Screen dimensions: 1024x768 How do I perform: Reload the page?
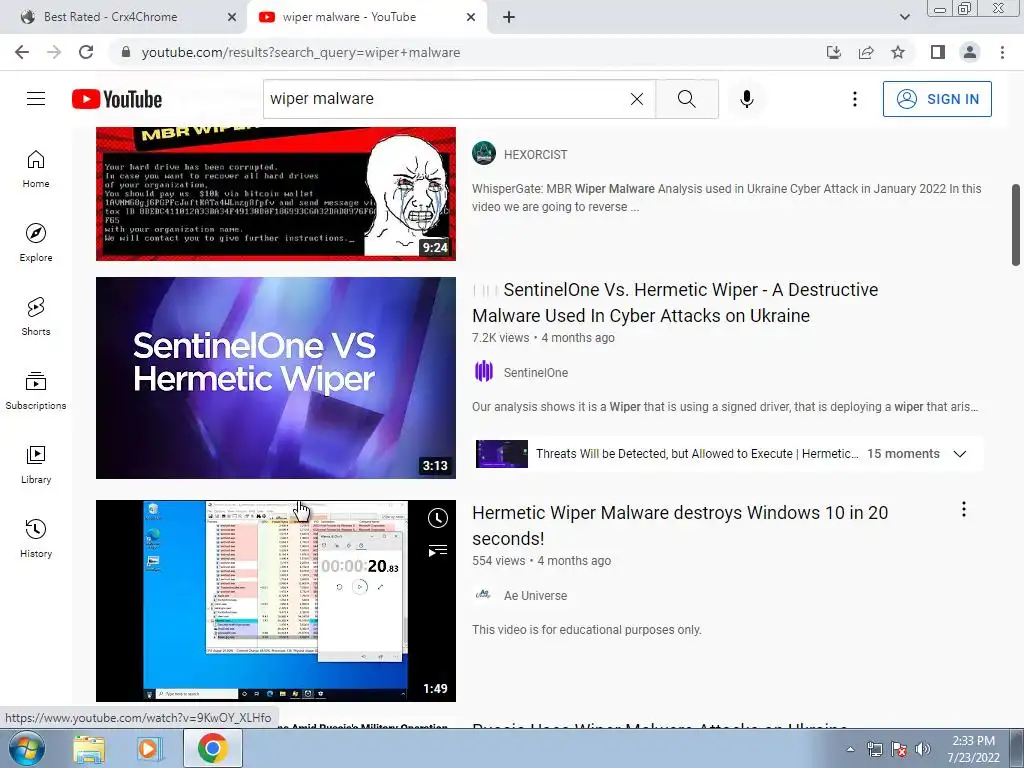[86, 52]
